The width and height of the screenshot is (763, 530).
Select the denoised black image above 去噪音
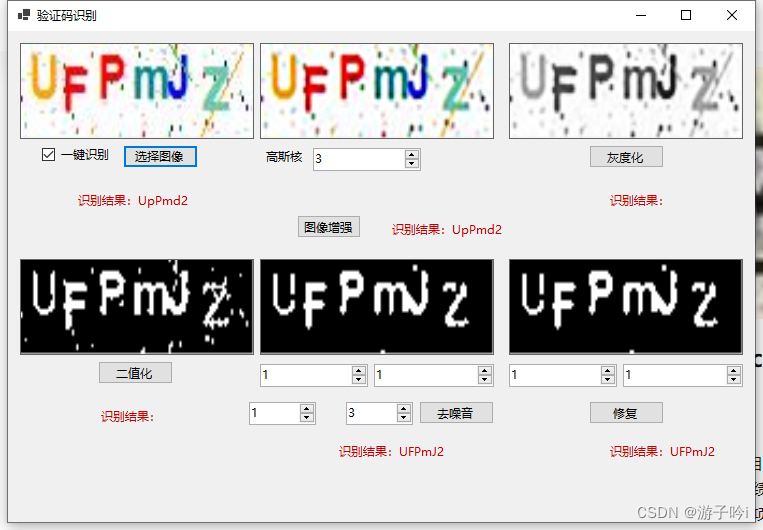377,307
